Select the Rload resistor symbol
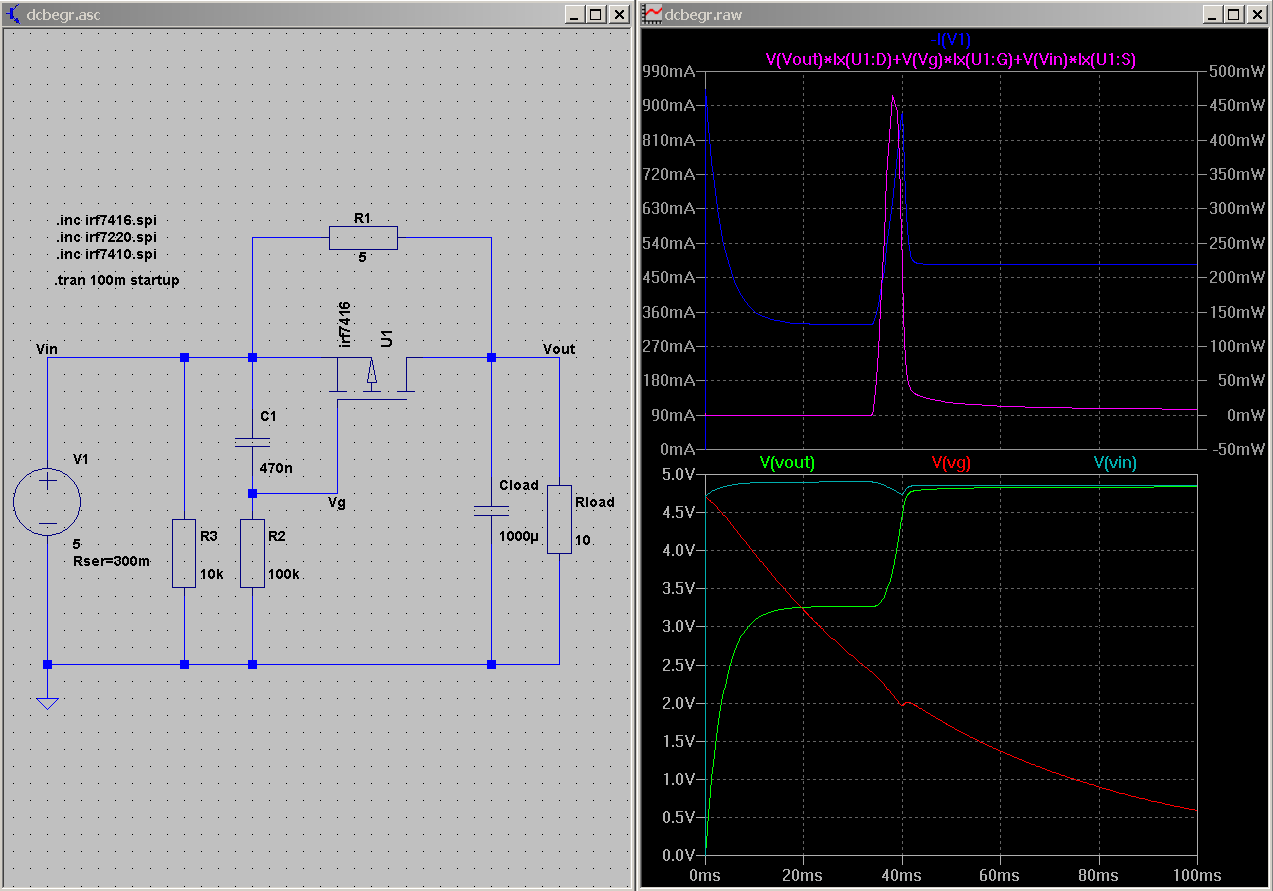This screenshot has height=891, width=1273. click(559, 520)
